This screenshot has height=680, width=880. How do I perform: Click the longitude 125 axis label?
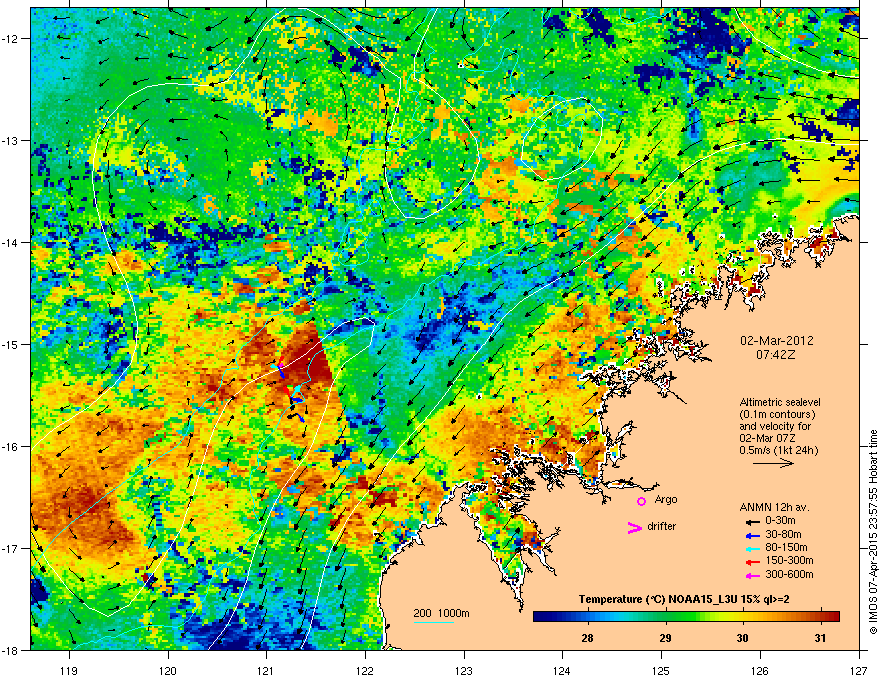(661, 670)
